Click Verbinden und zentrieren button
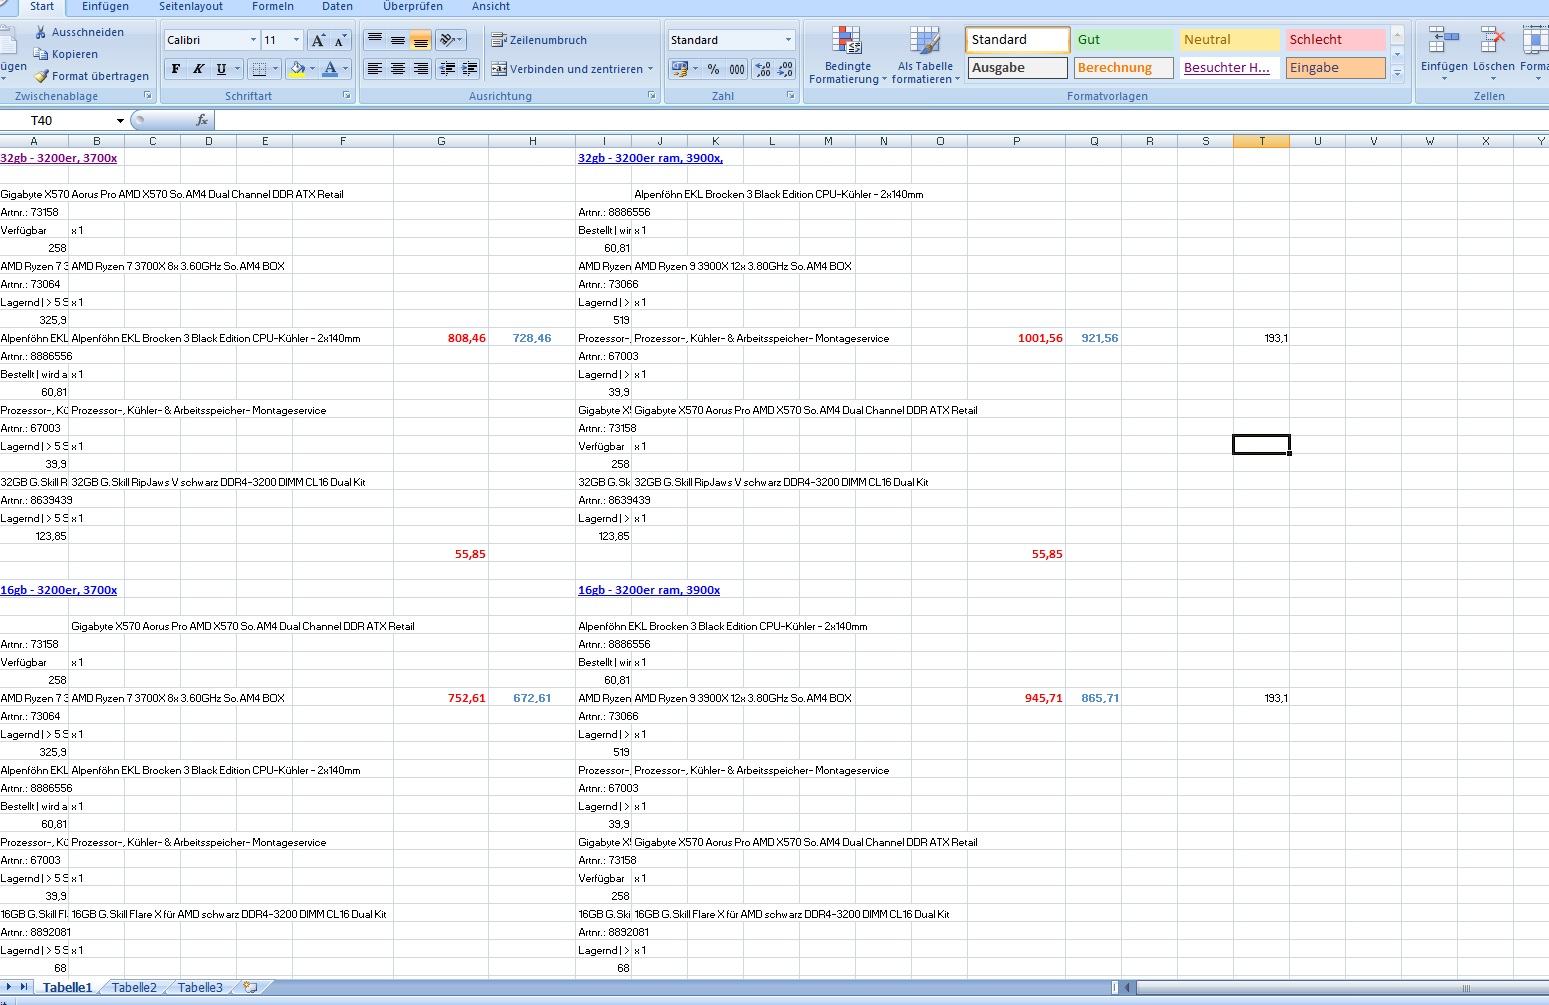Viewport: 1549px width, 1005px height. tap(567, 69)
